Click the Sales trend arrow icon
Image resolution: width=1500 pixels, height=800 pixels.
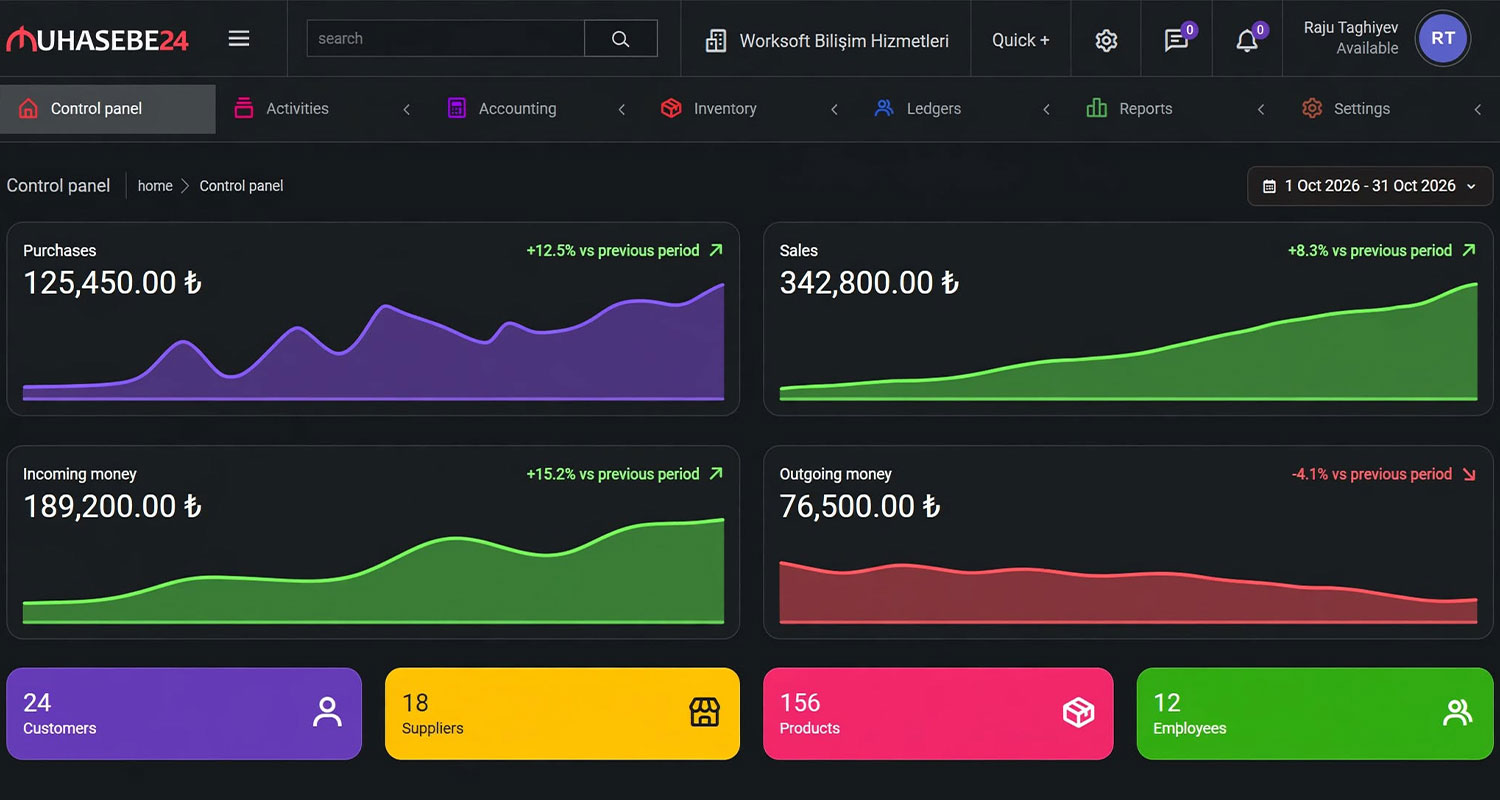1469,250
